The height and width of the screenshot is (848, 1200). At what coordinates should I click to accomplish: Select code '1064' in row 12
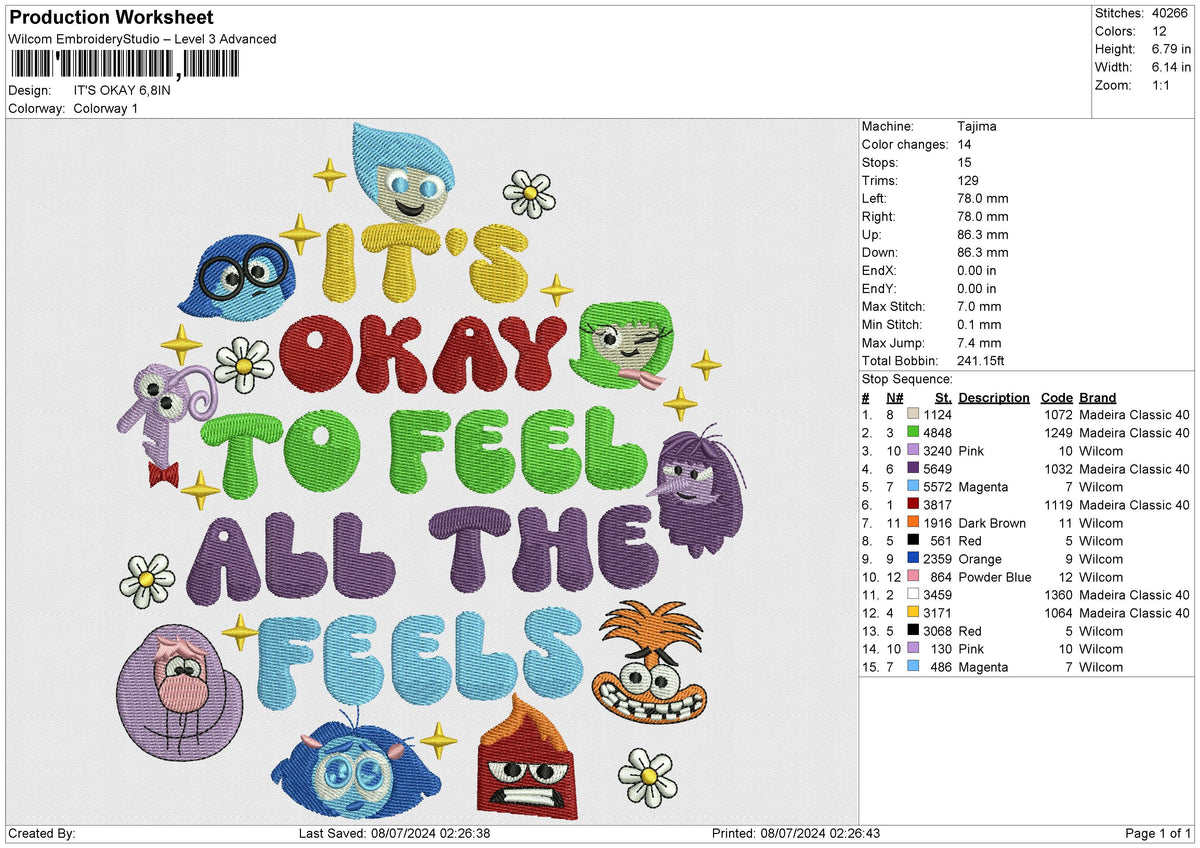tap(1059, 613)
